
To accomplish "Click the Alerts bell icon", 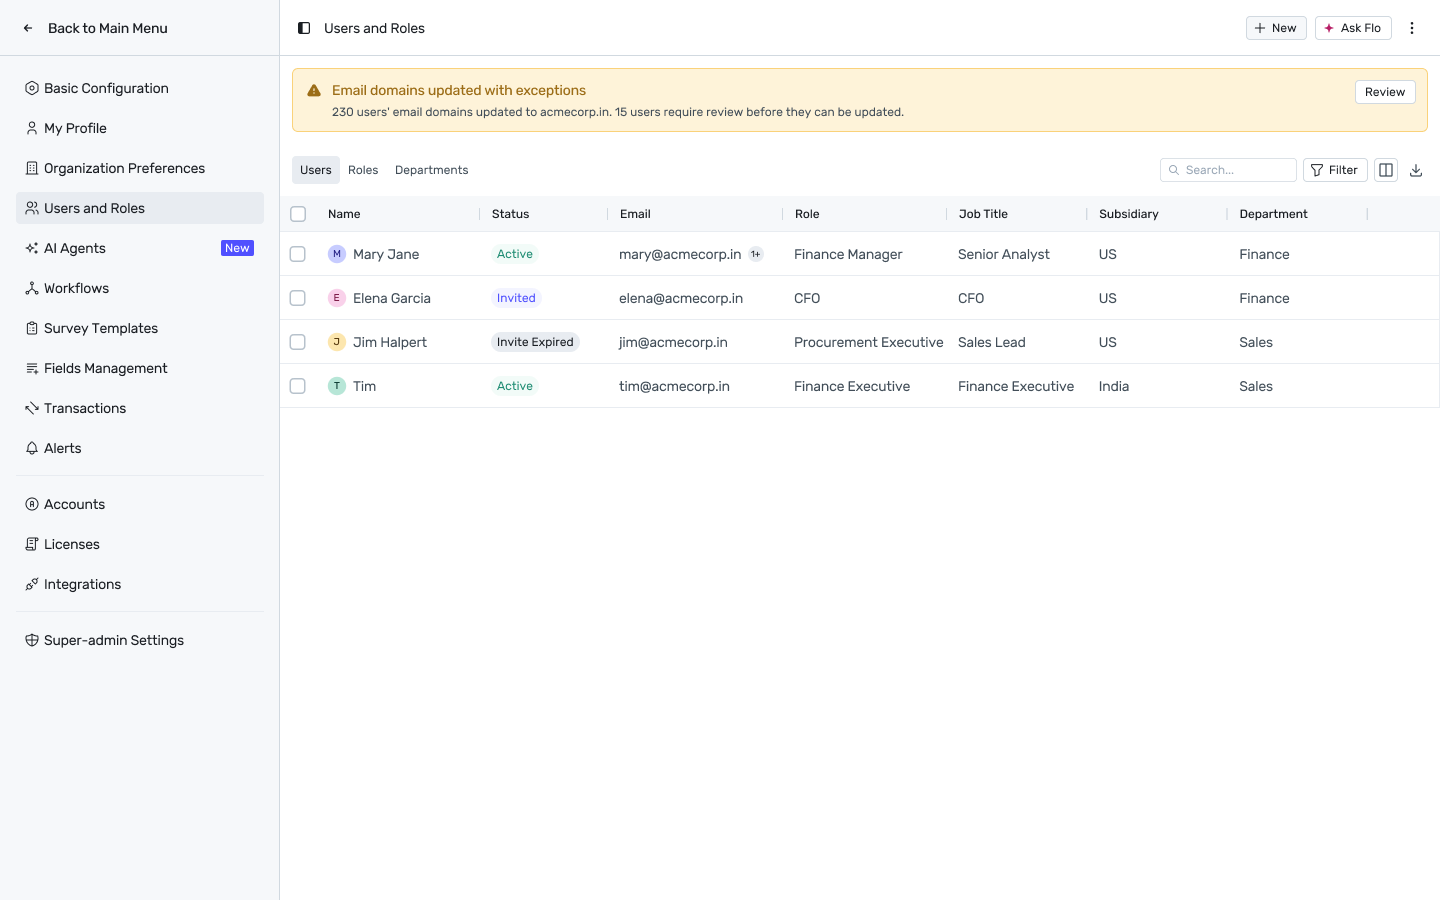I will click(x=32, y=448).
